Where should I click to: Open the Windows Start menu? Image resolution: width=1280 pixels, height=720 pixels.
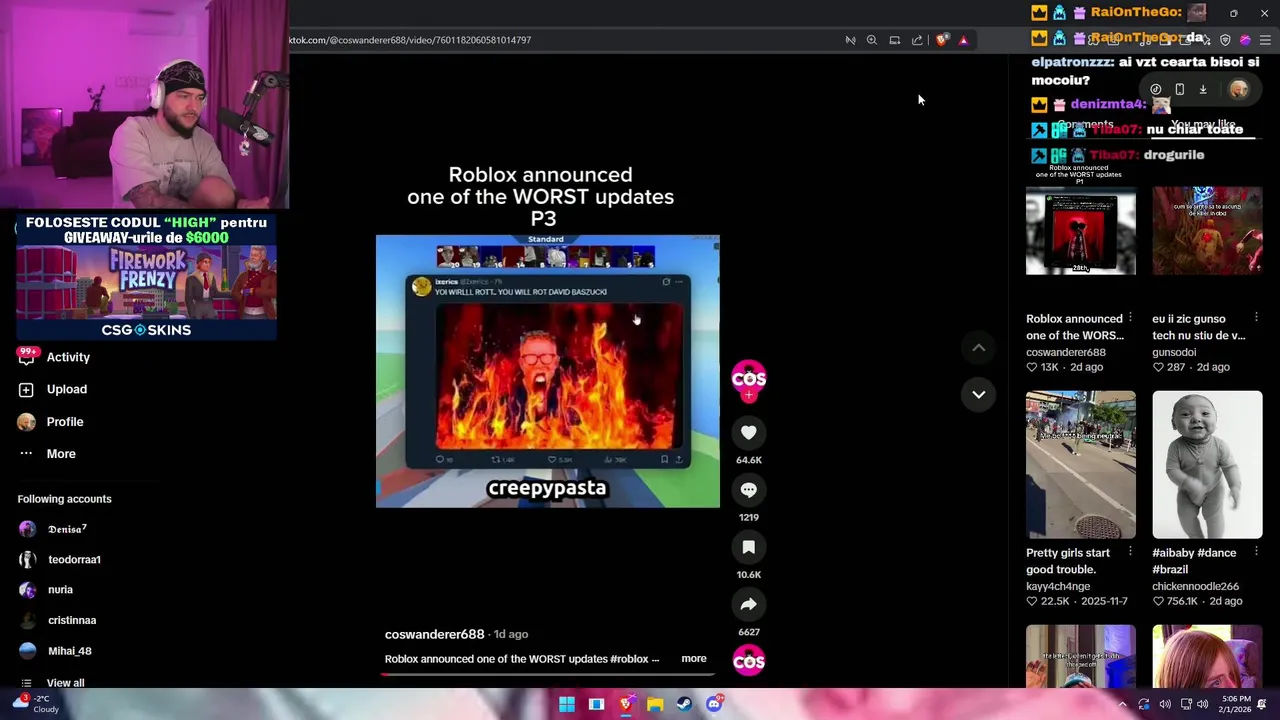tap(567, 704)
